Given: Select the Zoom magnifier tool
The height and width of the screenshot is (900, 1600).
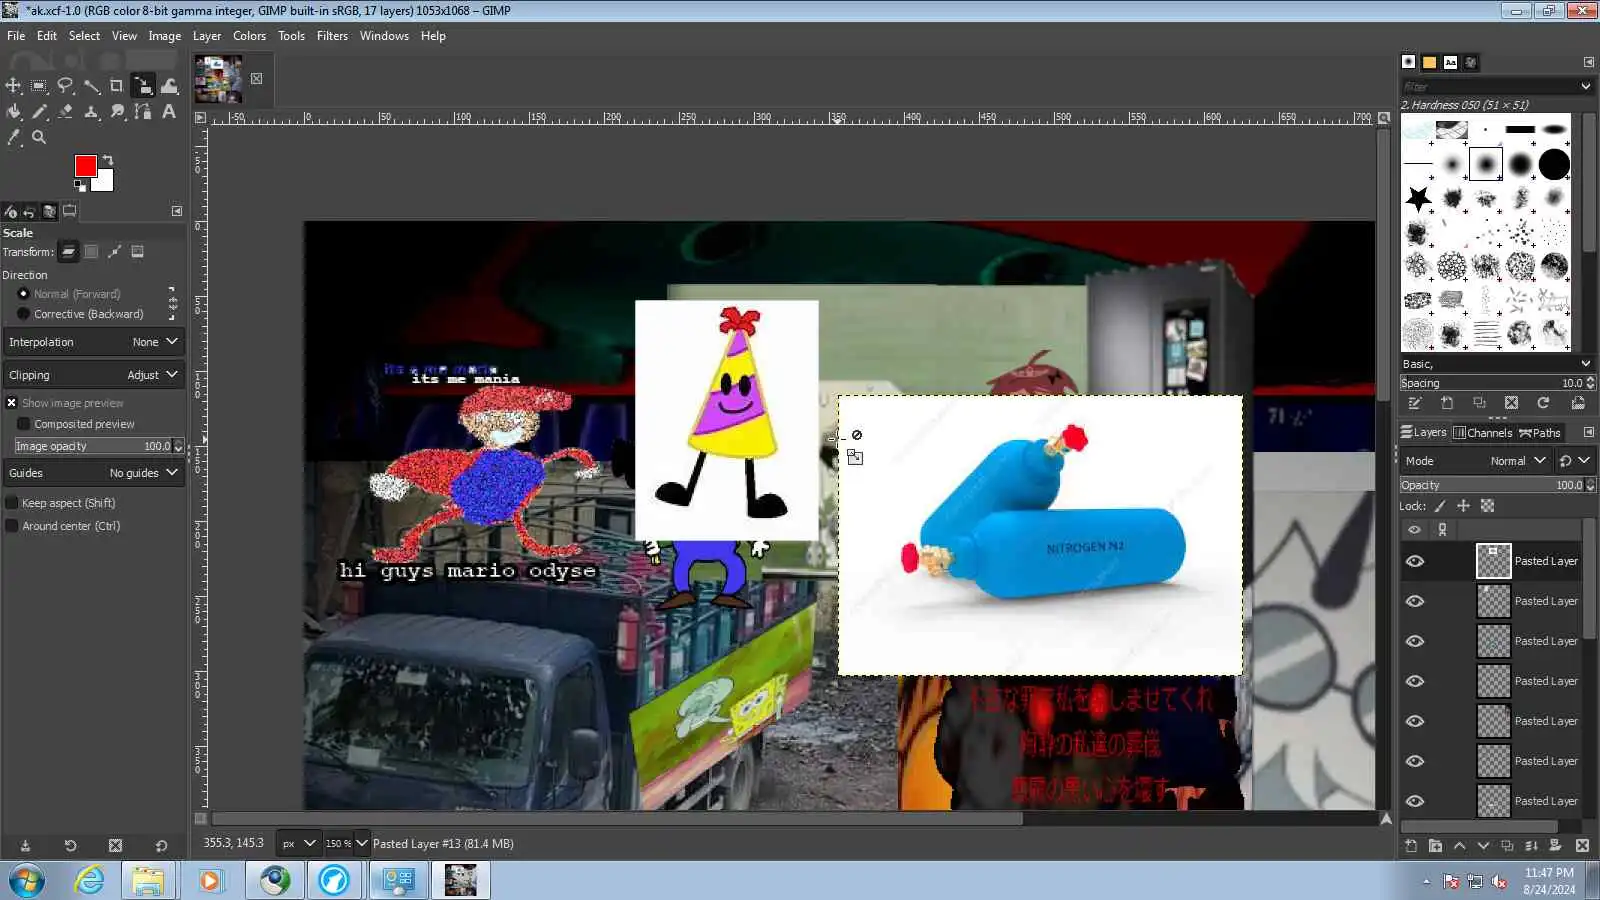Looking at the screenshot, I should click(x=39, y=138).
